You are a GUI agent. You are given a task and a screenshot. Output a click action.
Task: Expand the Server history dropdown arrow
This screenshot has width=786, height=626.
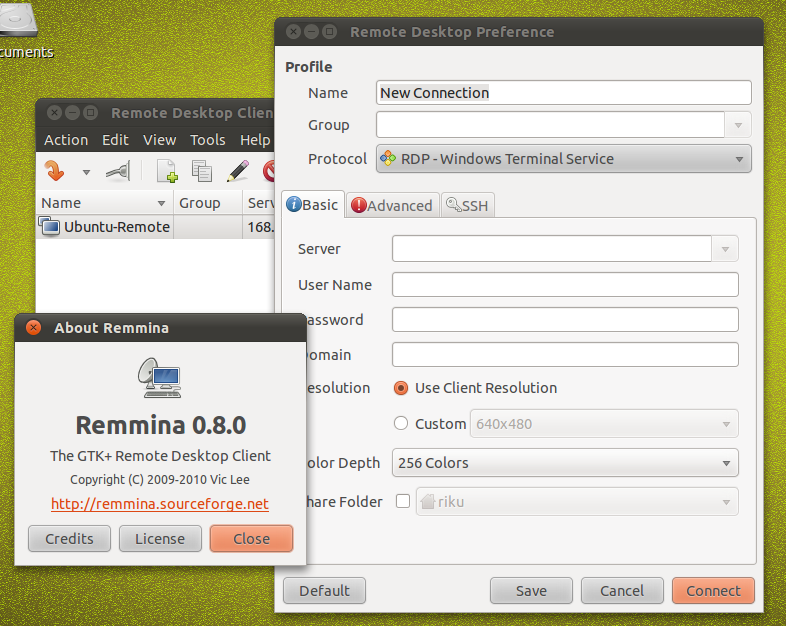725,249
